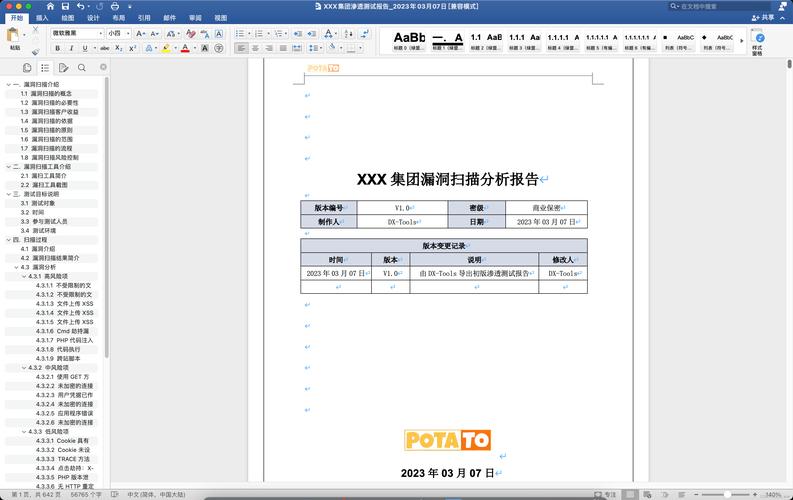Click the Paste clipboard icon
The height and width of the screenshot is (500, 793).
coord(13,35)
